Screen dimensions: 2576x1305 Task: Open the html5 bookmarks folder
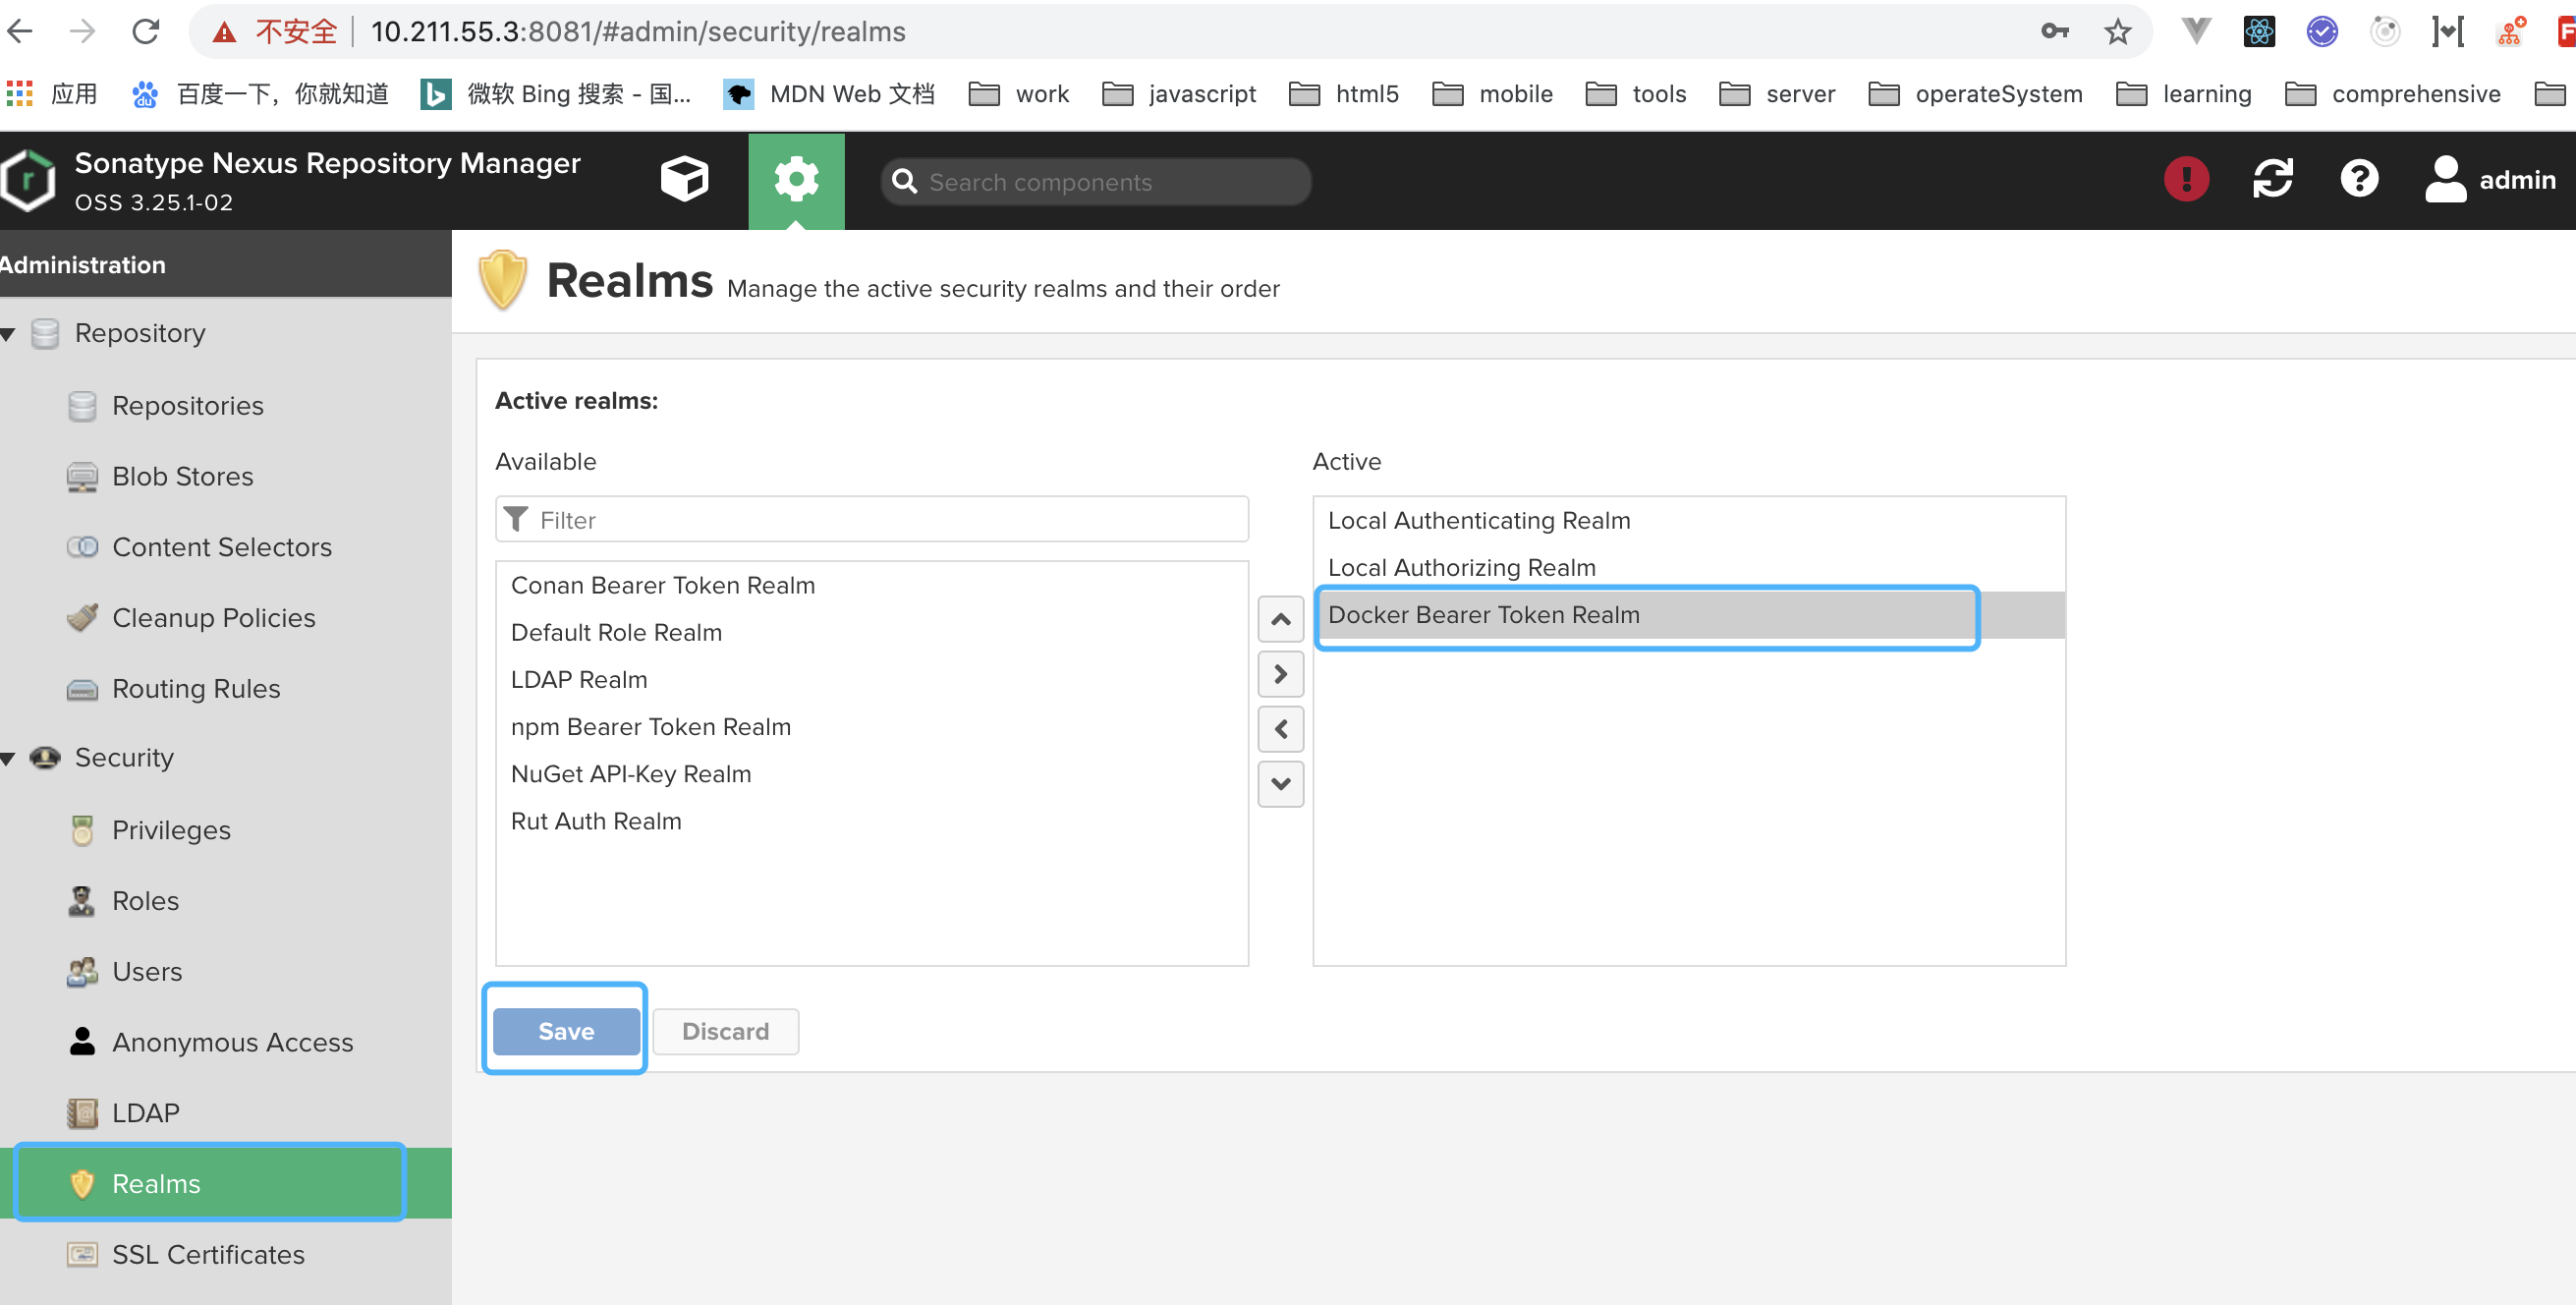click(1343, 94)
